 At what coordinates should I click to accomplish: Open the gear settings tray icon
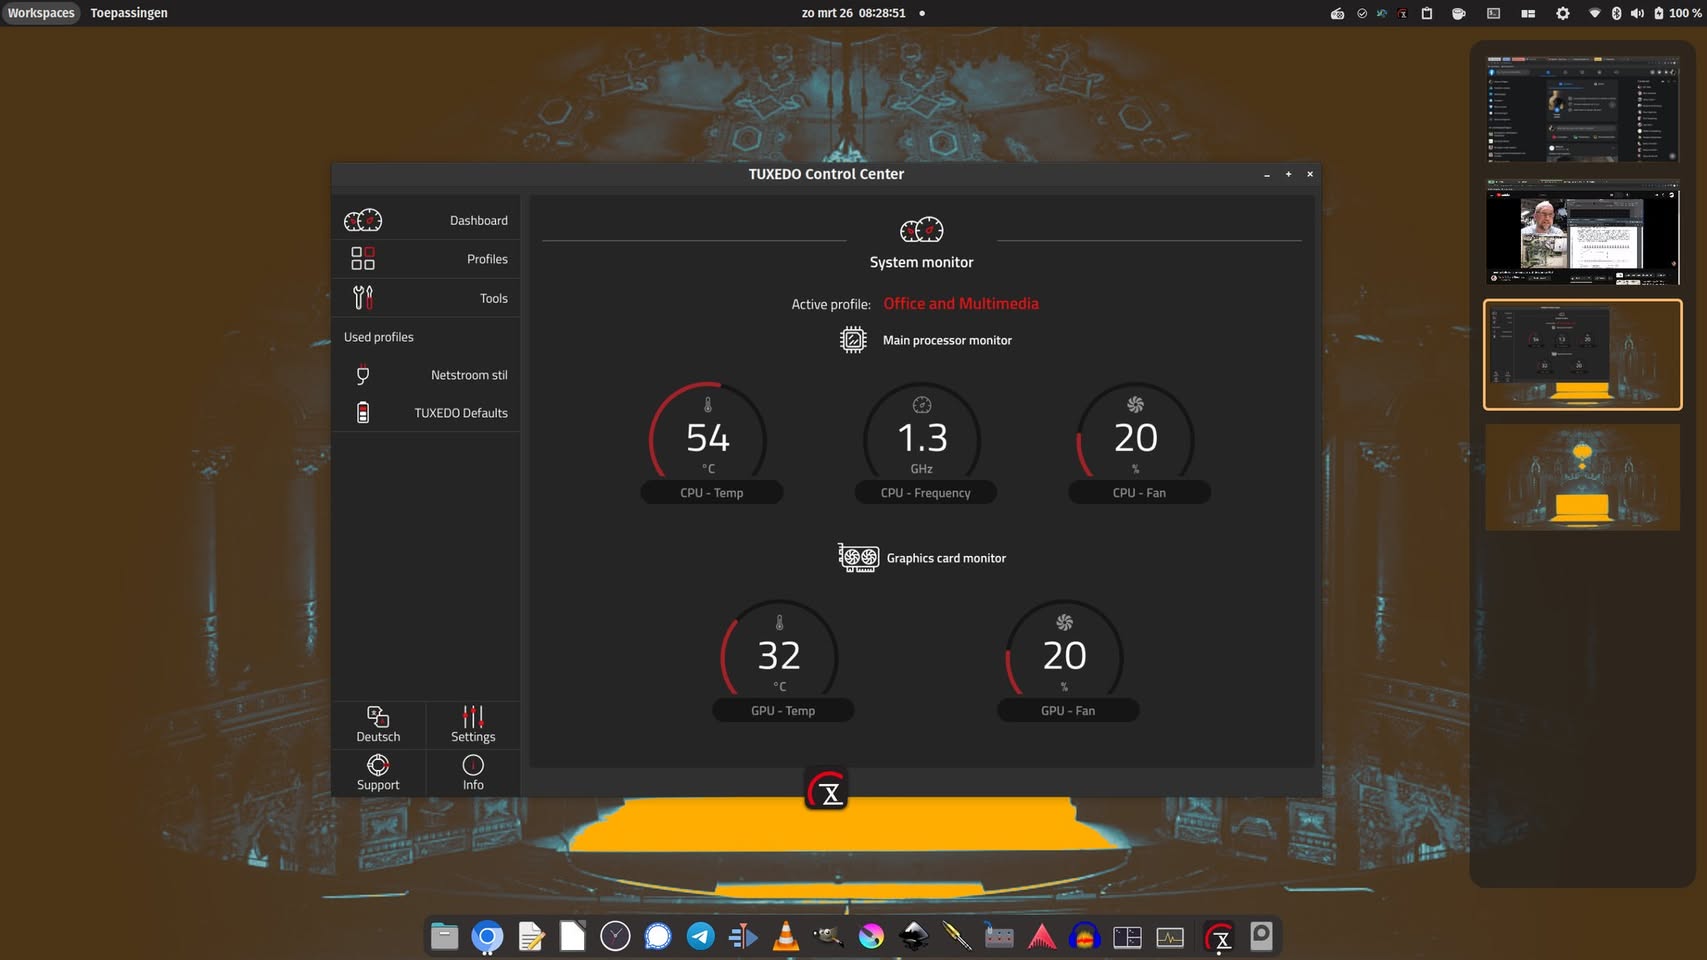(1563, 14)
